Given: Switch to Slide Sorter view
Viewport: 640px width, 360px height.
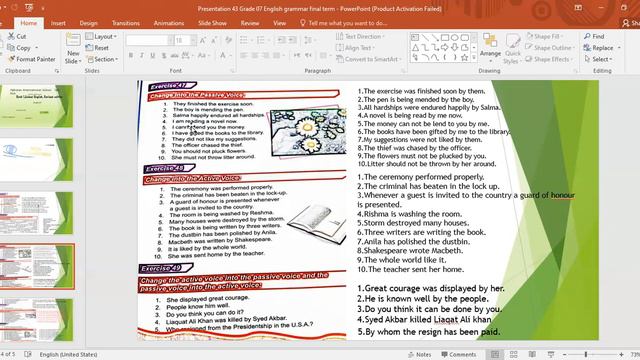Looking at the screenshot, I should [513, 354].
